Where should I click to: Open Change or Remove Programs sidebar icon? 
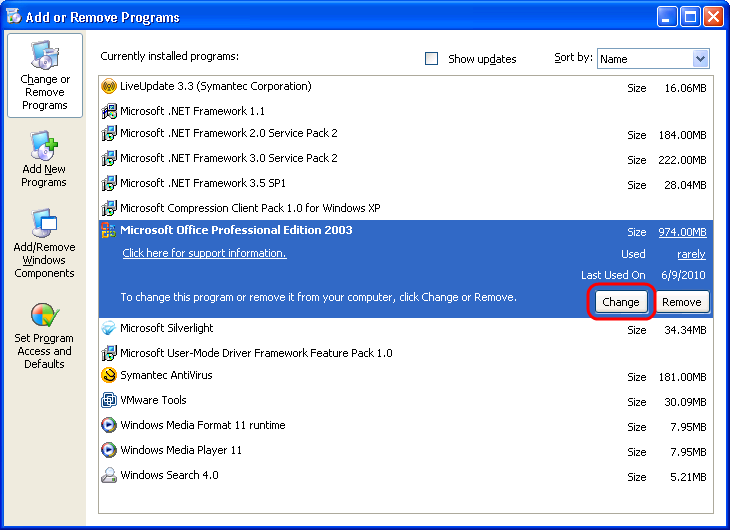click(x=45, y=55)
